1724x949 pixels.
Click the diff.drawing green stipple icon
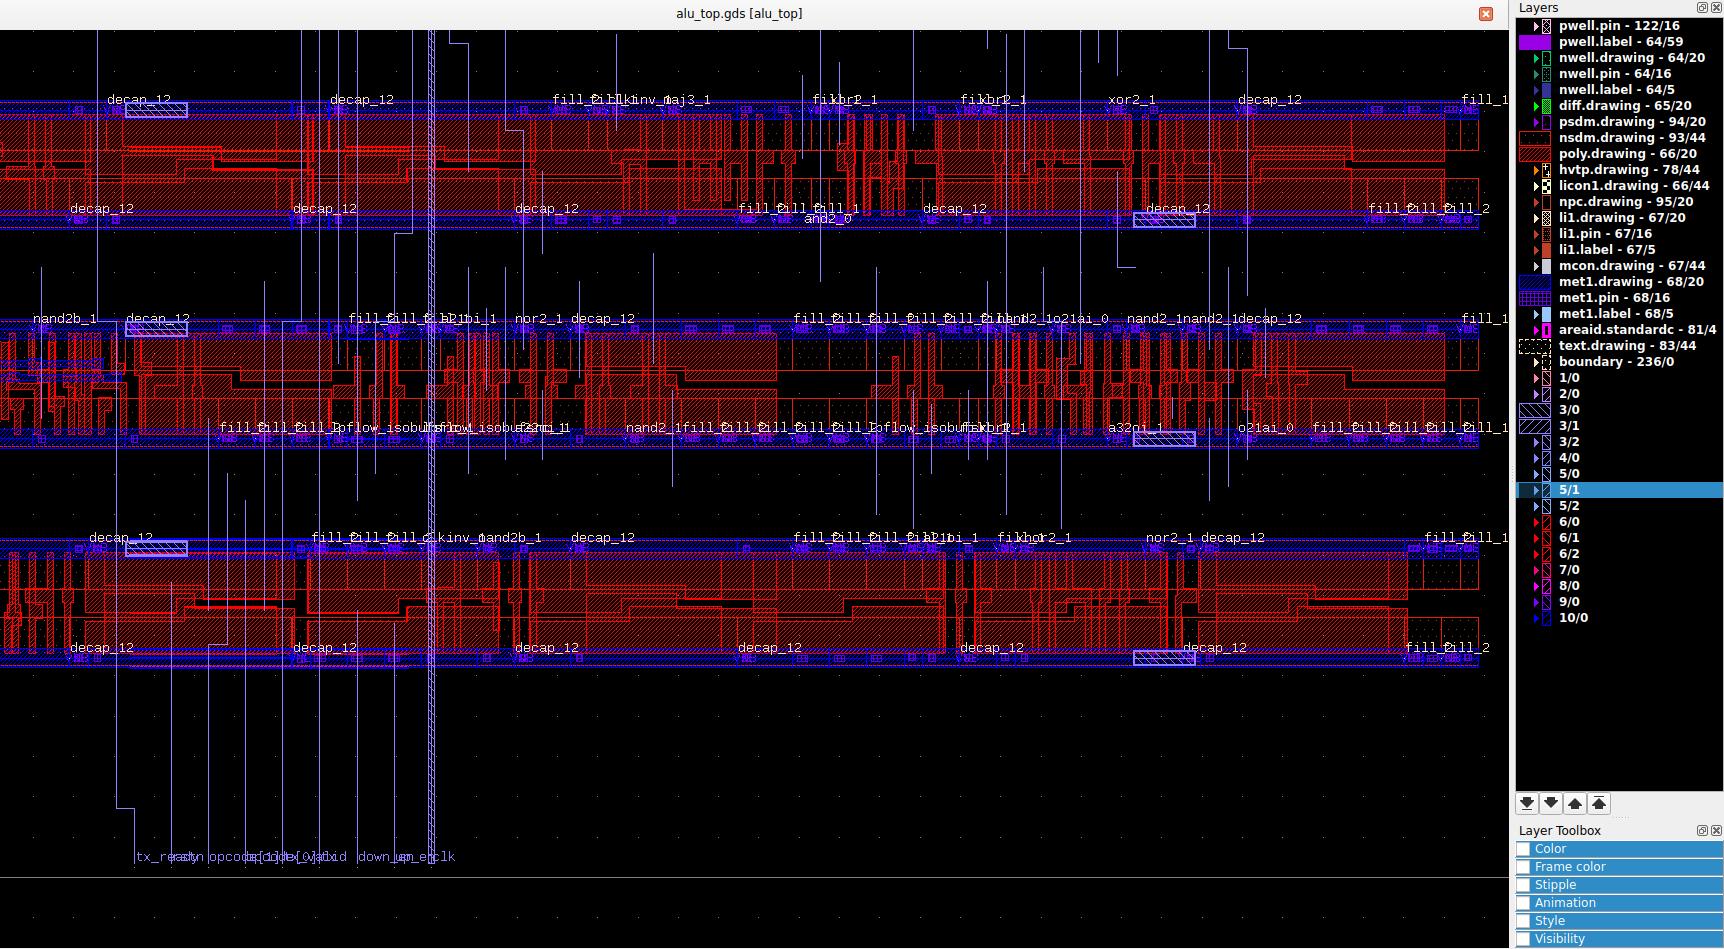coord(1548,105)
